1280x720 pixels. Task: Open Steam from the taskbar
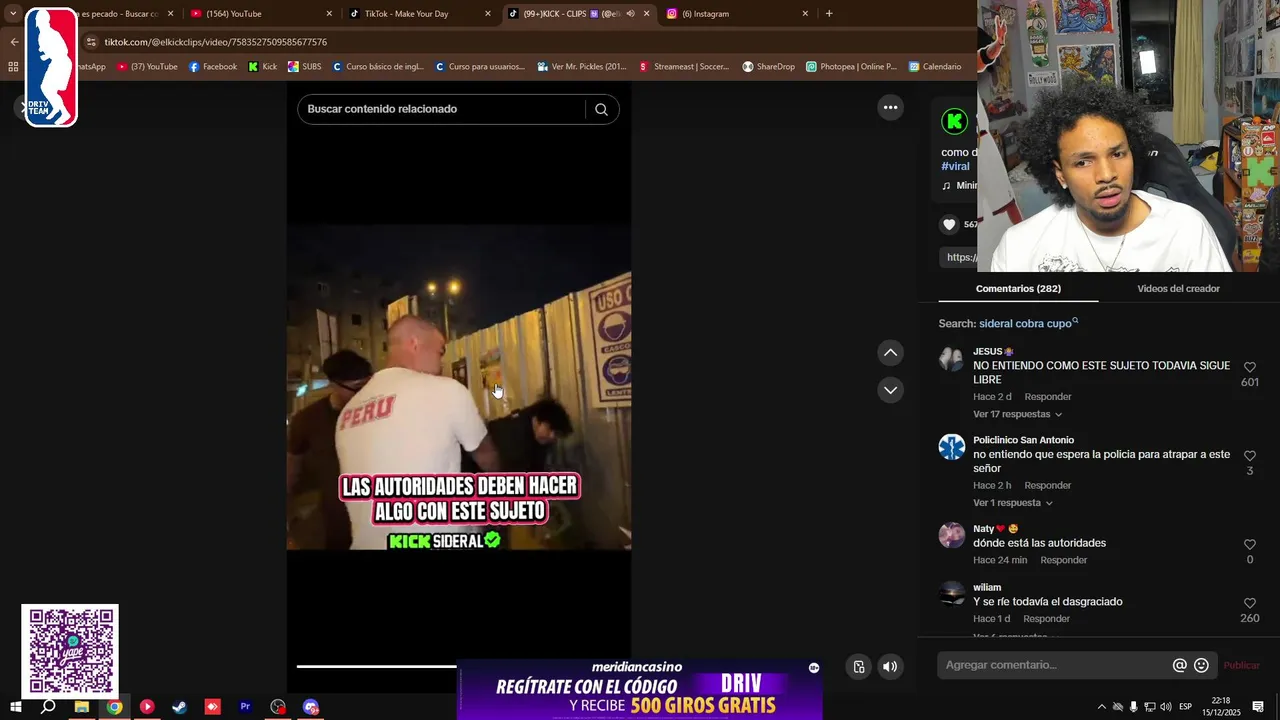[179, 707]
